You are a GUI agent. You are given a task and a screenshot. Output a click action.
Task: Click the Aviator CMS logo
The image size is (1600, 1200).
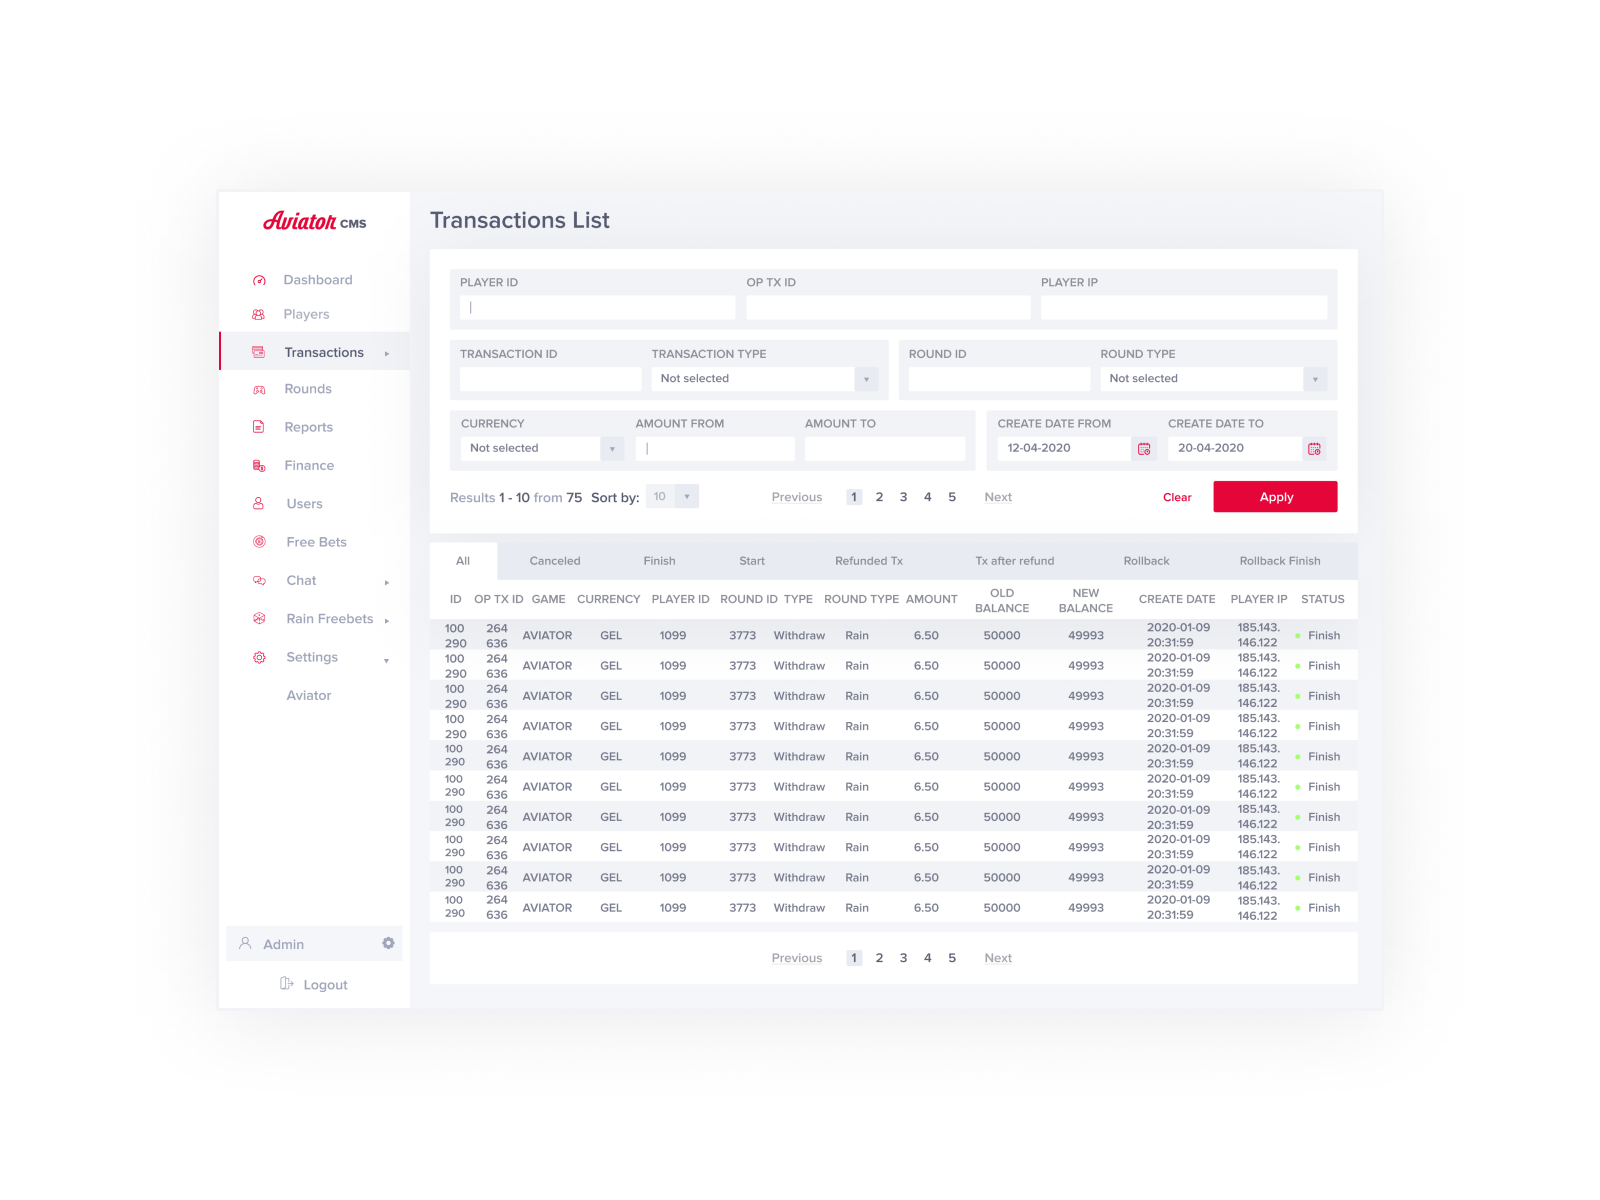pos(314,222)
